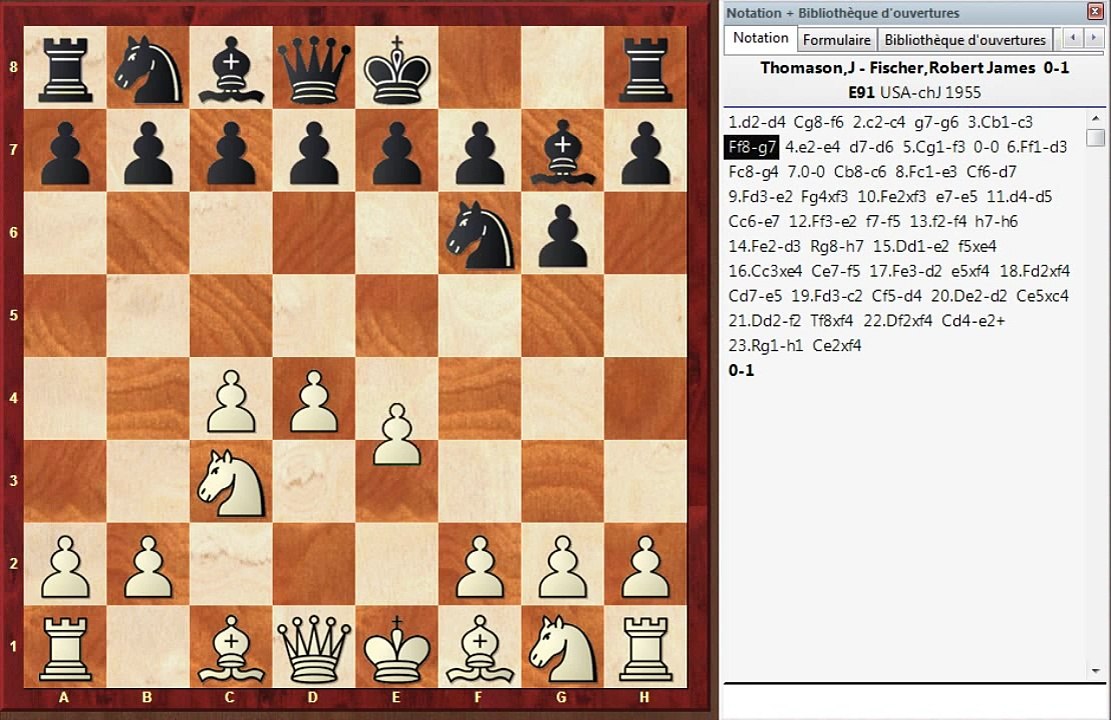Select the black knight on f6
The height and width of the screenshot is (720, 1111).
click(x=480, y=233)
